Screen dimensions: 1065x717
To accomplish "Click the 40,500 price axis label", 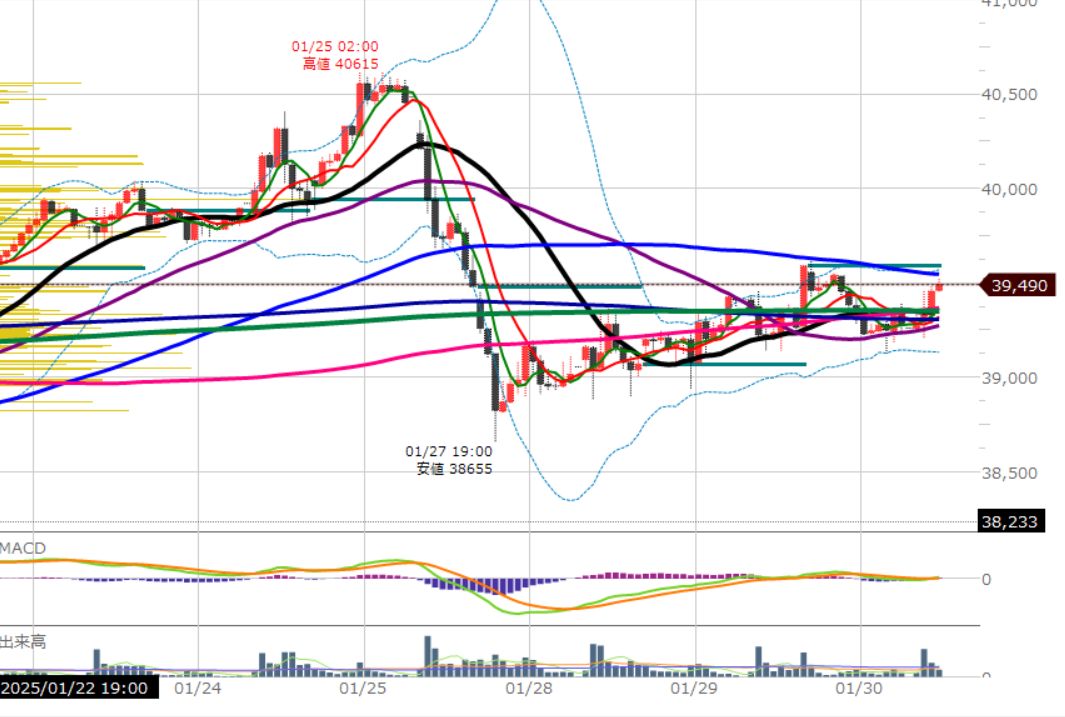I will coord(1009,94).
